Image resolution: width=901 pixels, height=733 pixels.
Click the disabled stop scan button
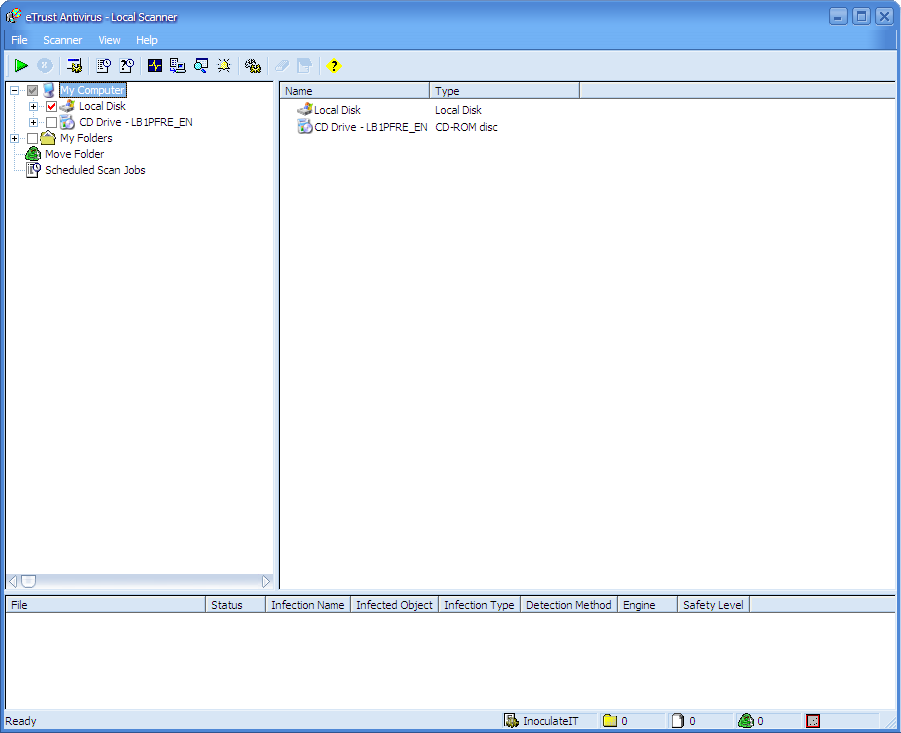coord(45,66)
